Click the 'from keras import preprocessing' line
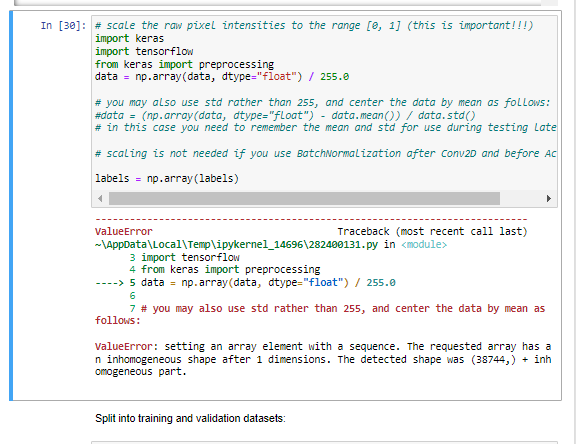The width and height of the screenshot is (576, 444). (x=184, y=64)
